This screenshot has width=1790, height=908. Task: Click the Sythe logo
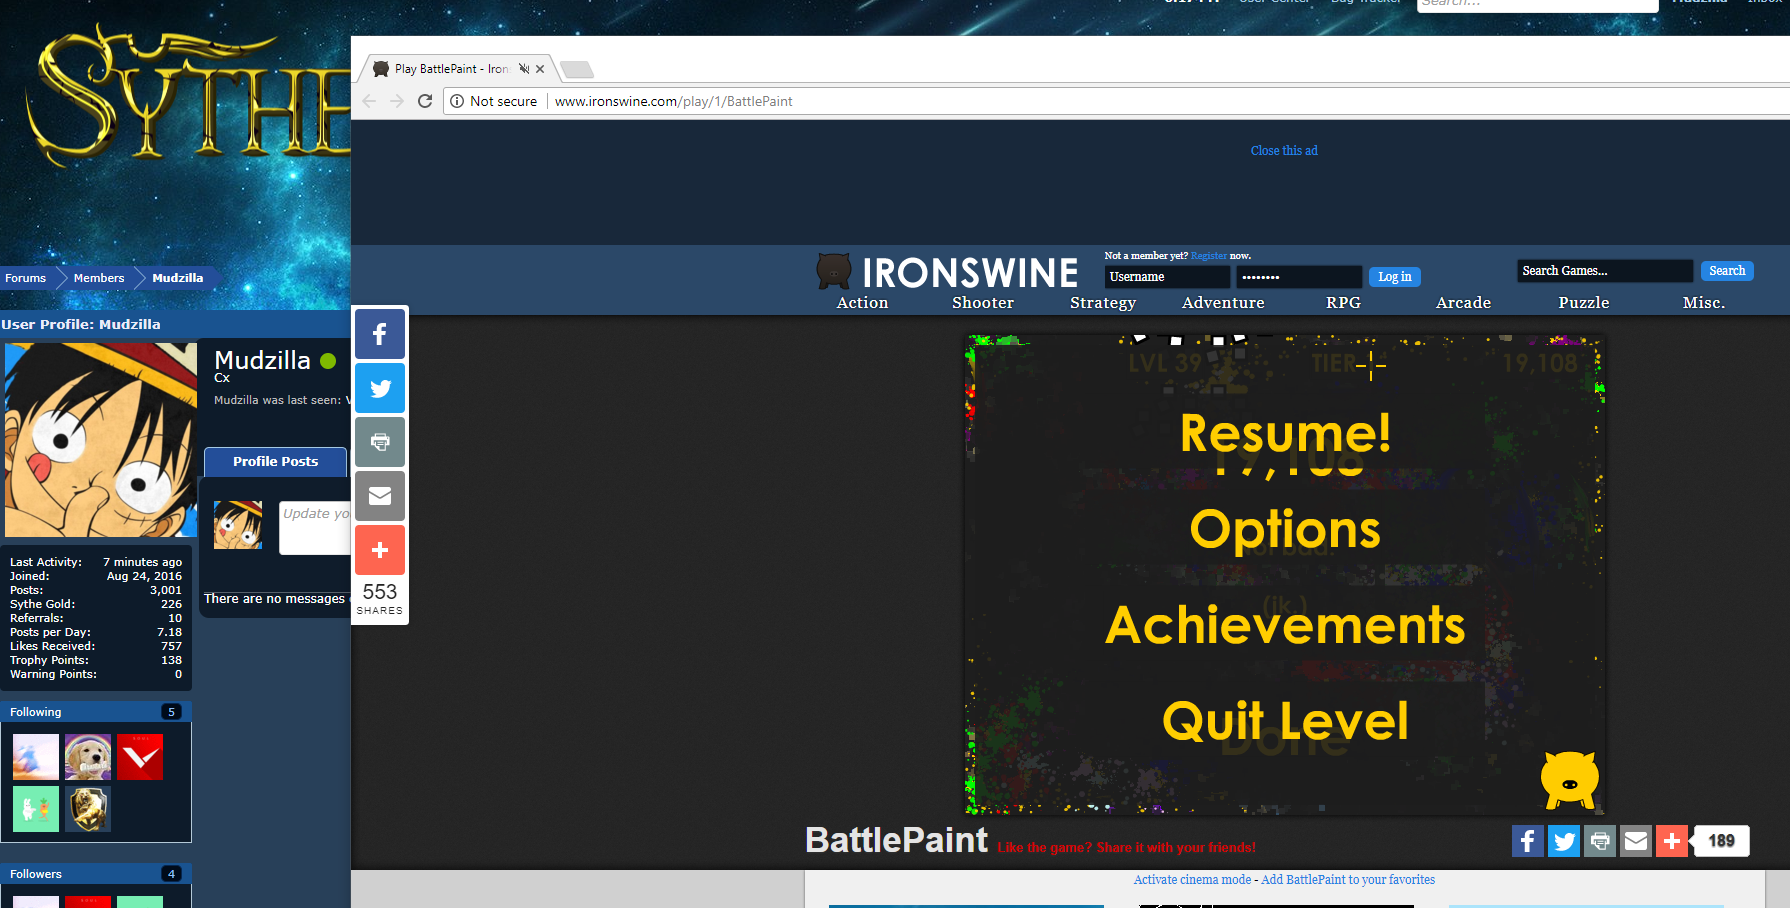[x=190, y=95]
